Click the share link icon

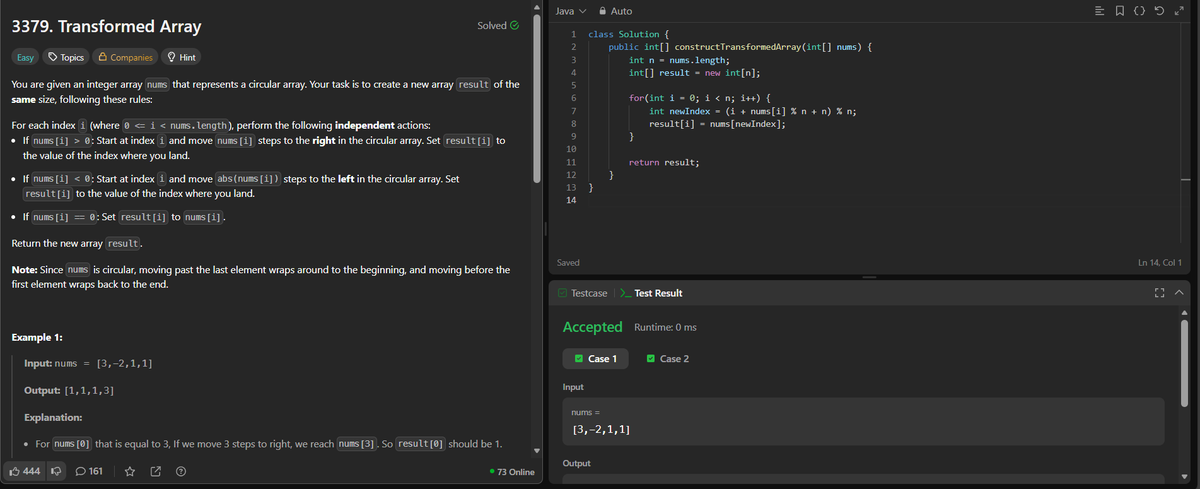155,471
